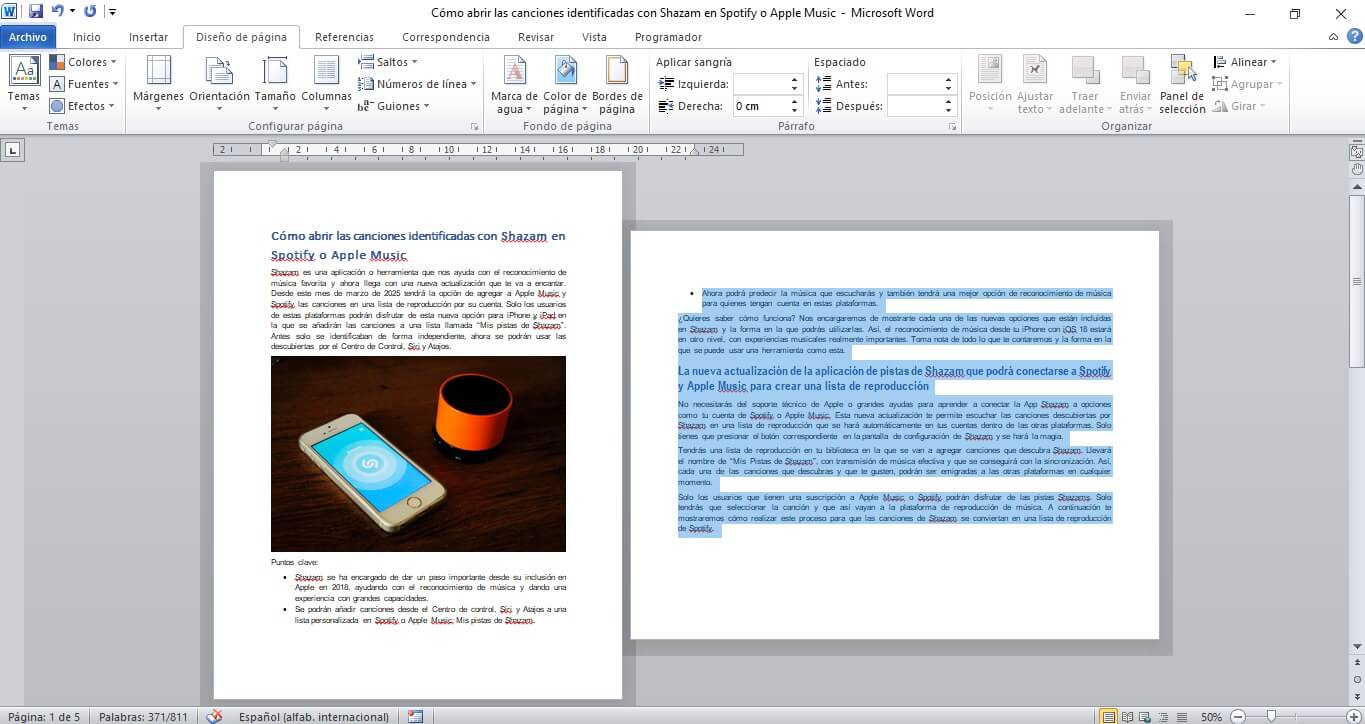Open the Párrafo dialog launcher
Screen dimensions: 1365x724
pos(954,127)
